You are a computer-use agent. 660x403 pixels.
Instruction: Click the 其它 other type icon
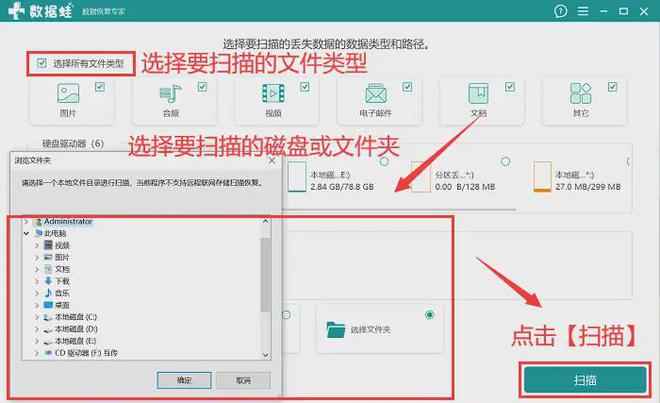point(581,93)
